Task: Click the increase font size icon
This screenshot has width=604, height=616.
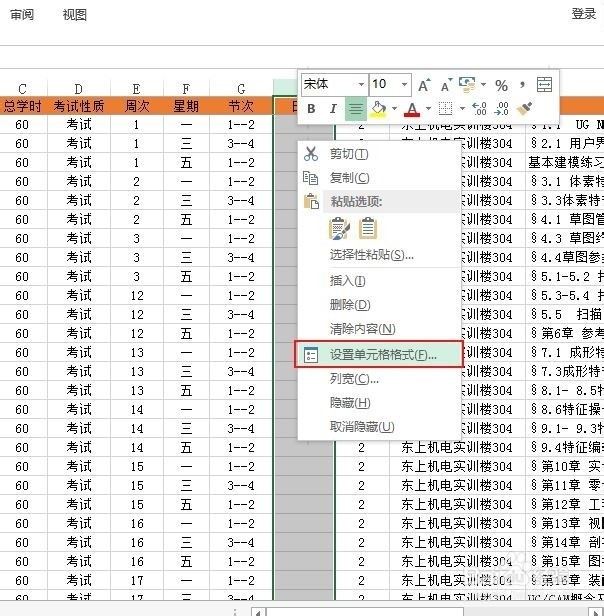Action: [x=424, y=85]
